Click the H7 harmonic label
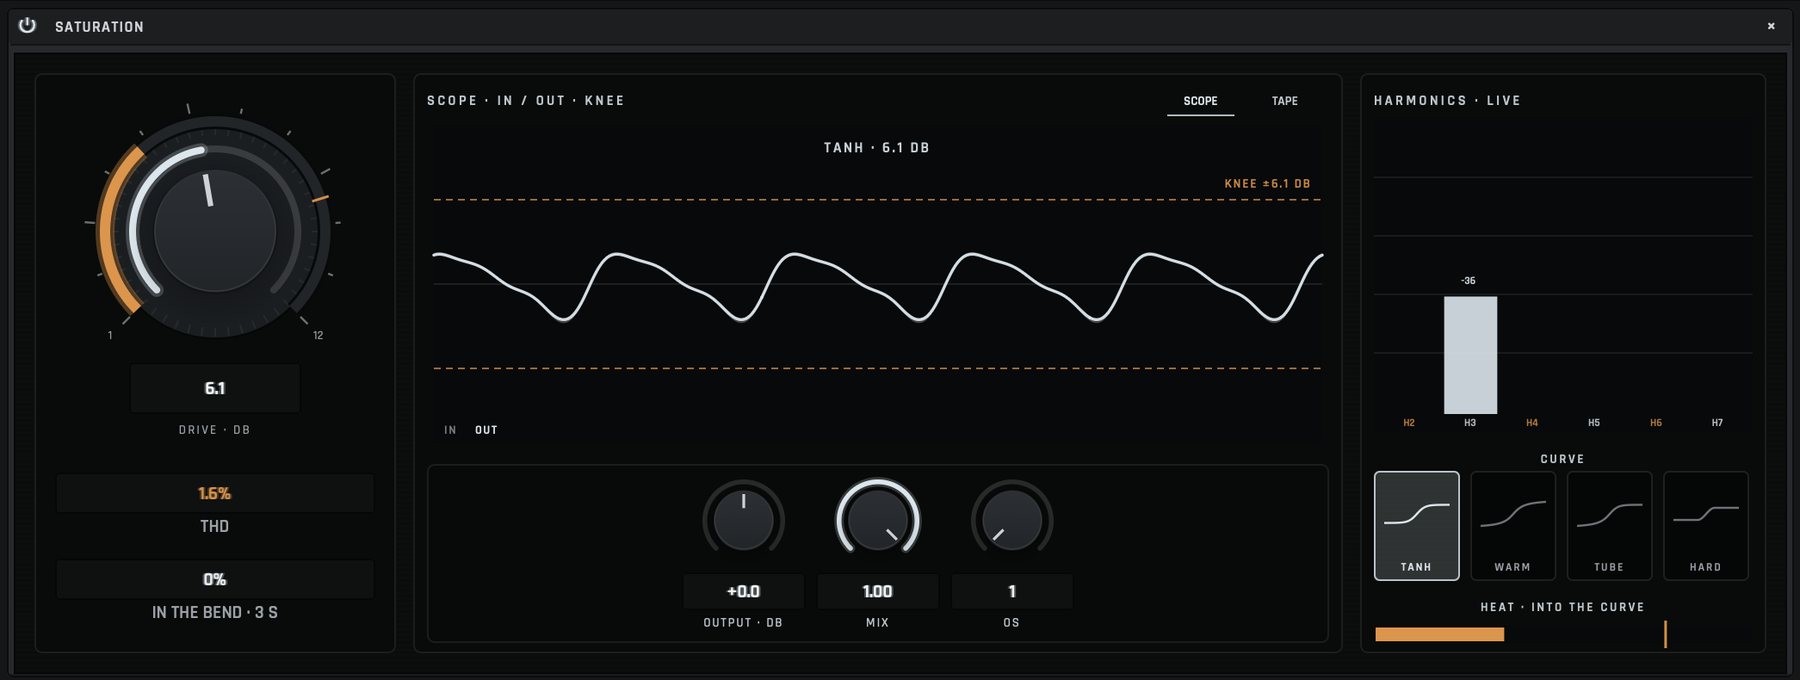 click(x=1717, y=423)
